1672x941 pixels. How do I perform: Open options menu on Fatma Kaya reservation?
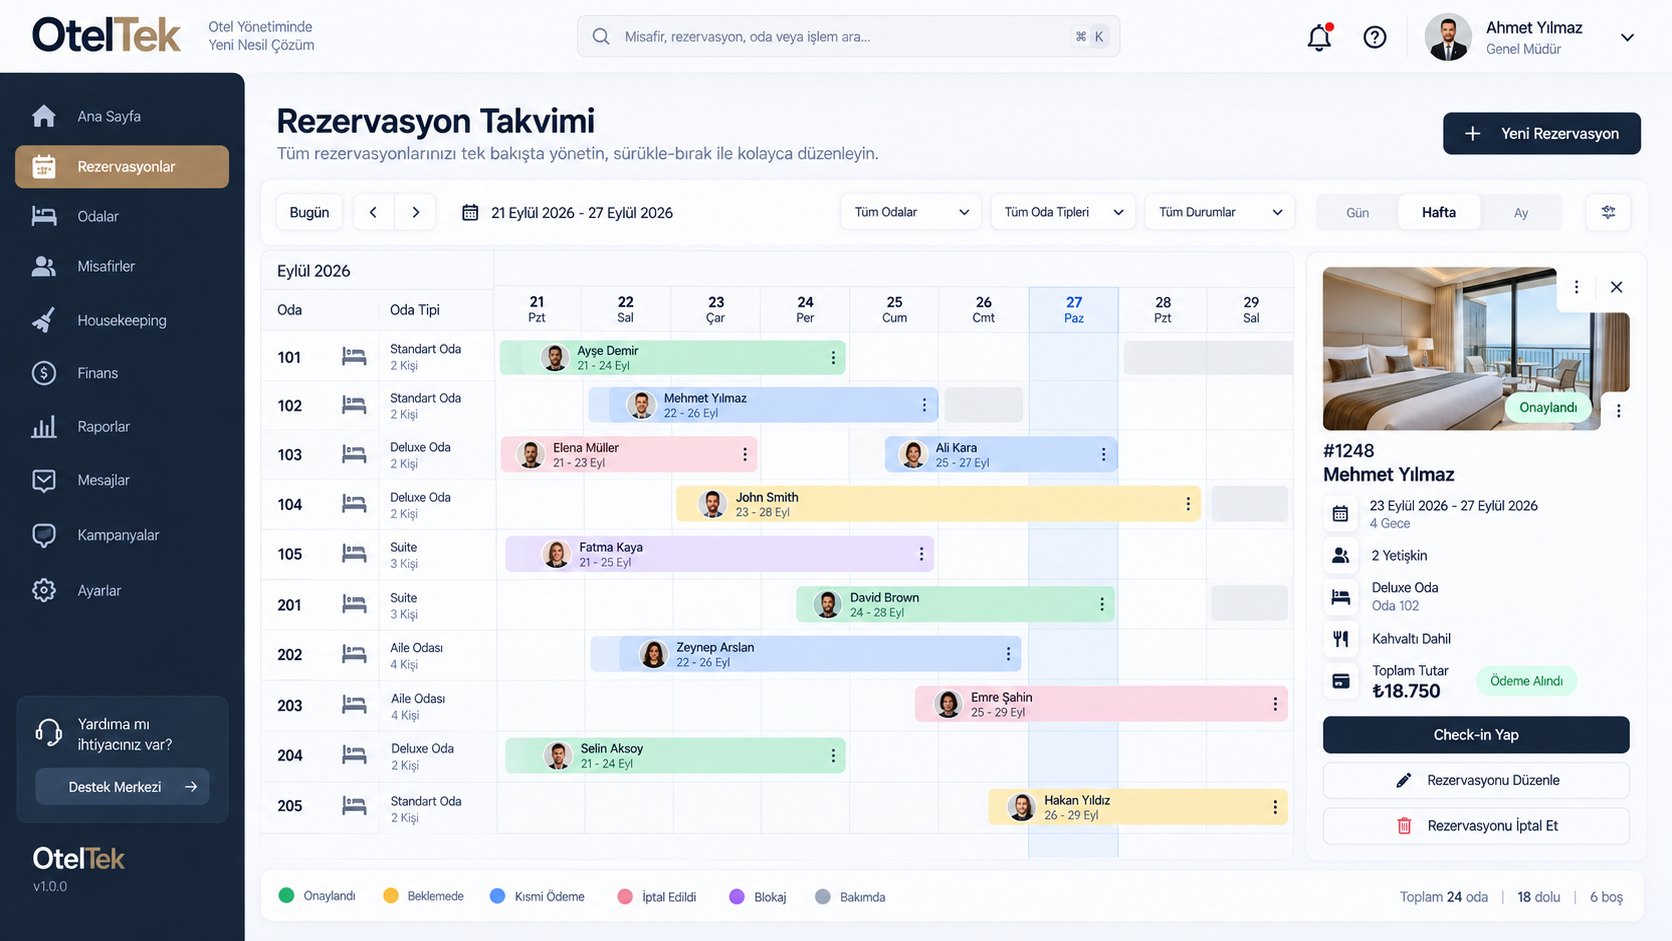[x=921, y=554]
